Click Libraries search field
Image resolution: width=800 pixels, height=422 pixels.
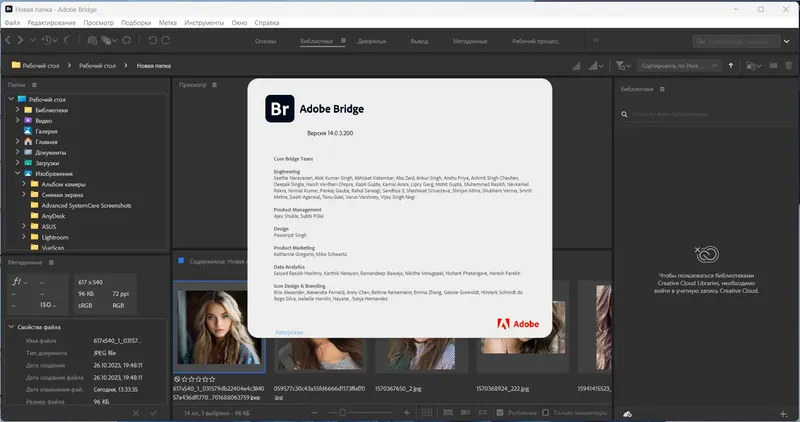(706, 114)
